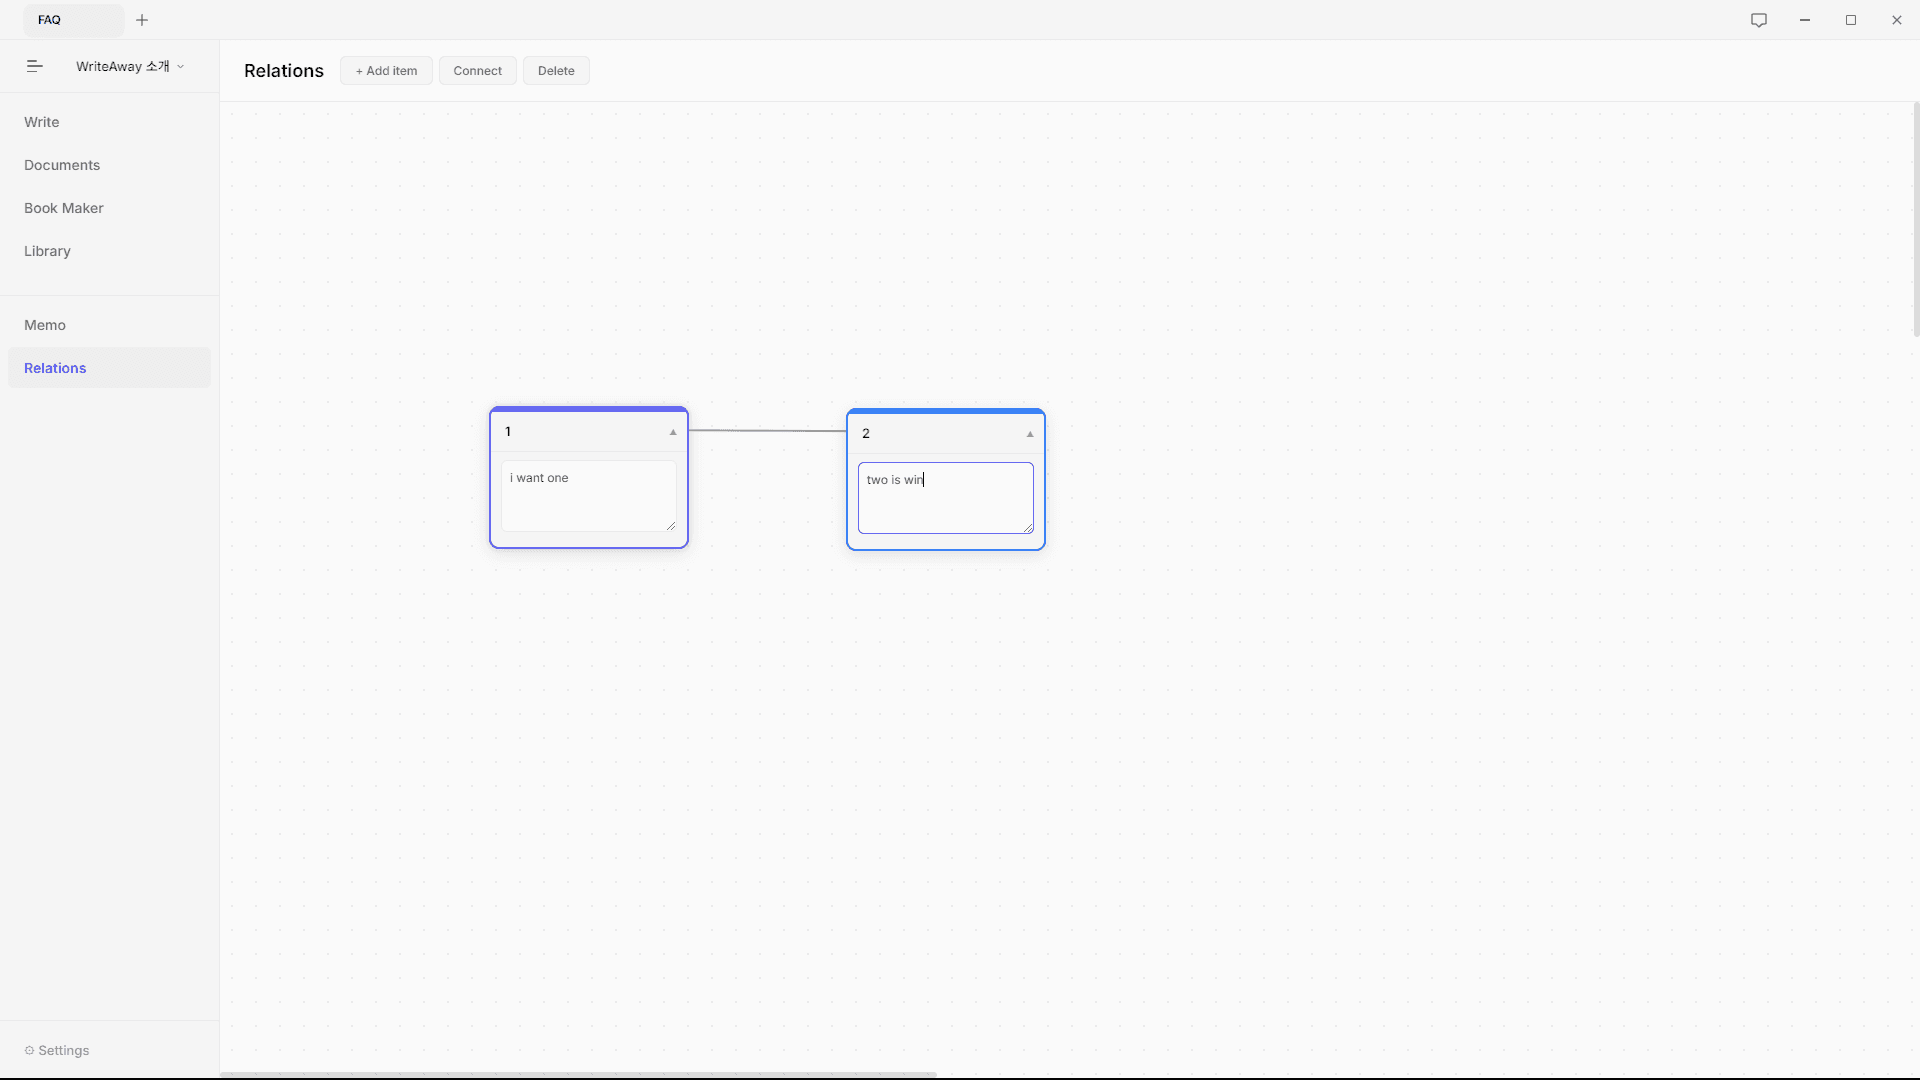Grab resize handle of card 2 textarea

[1028, 528]
